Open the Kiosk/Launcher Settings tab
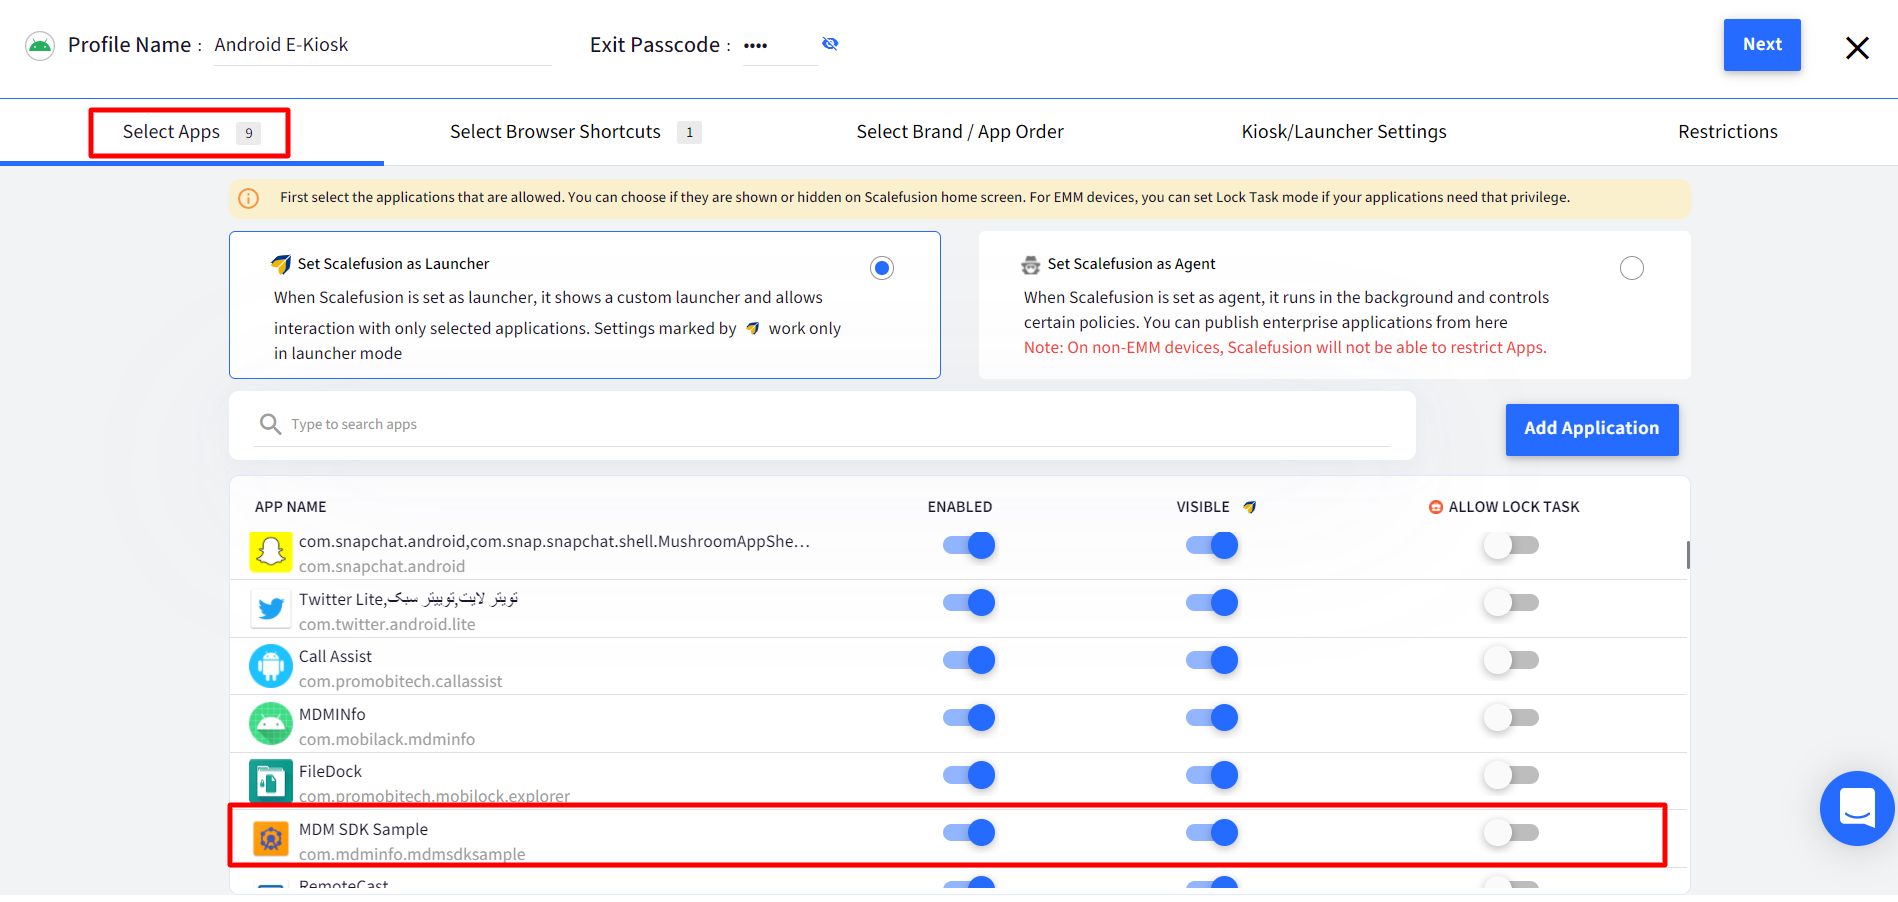 [x=1343, y=132]
